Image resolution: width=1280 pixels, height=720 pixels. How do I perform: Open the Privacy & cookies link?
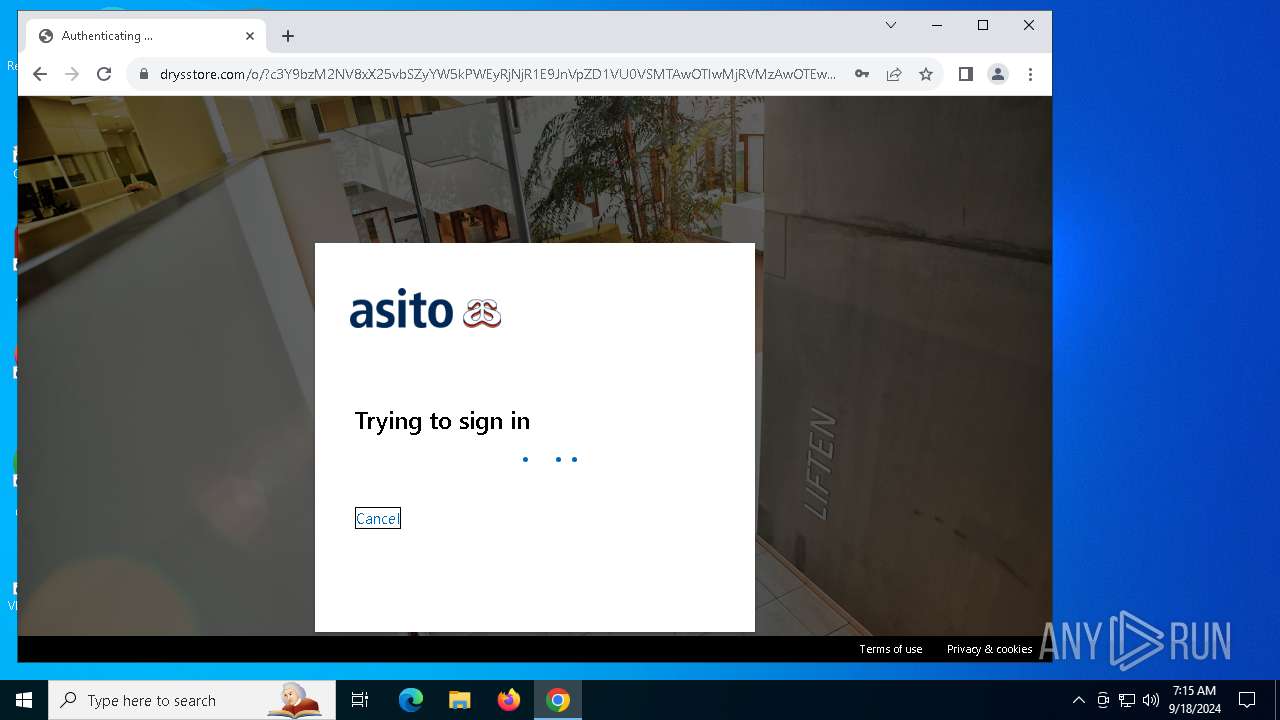tap(990, 649)
